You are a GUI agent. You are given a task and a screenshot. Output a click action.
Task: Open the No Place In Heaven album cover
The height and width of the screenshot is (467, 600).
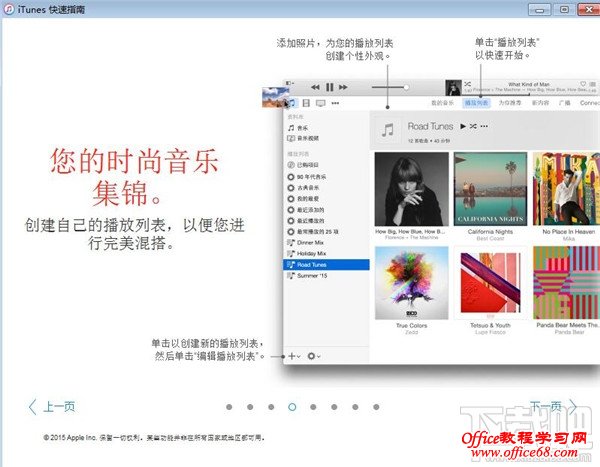point(566,189)
